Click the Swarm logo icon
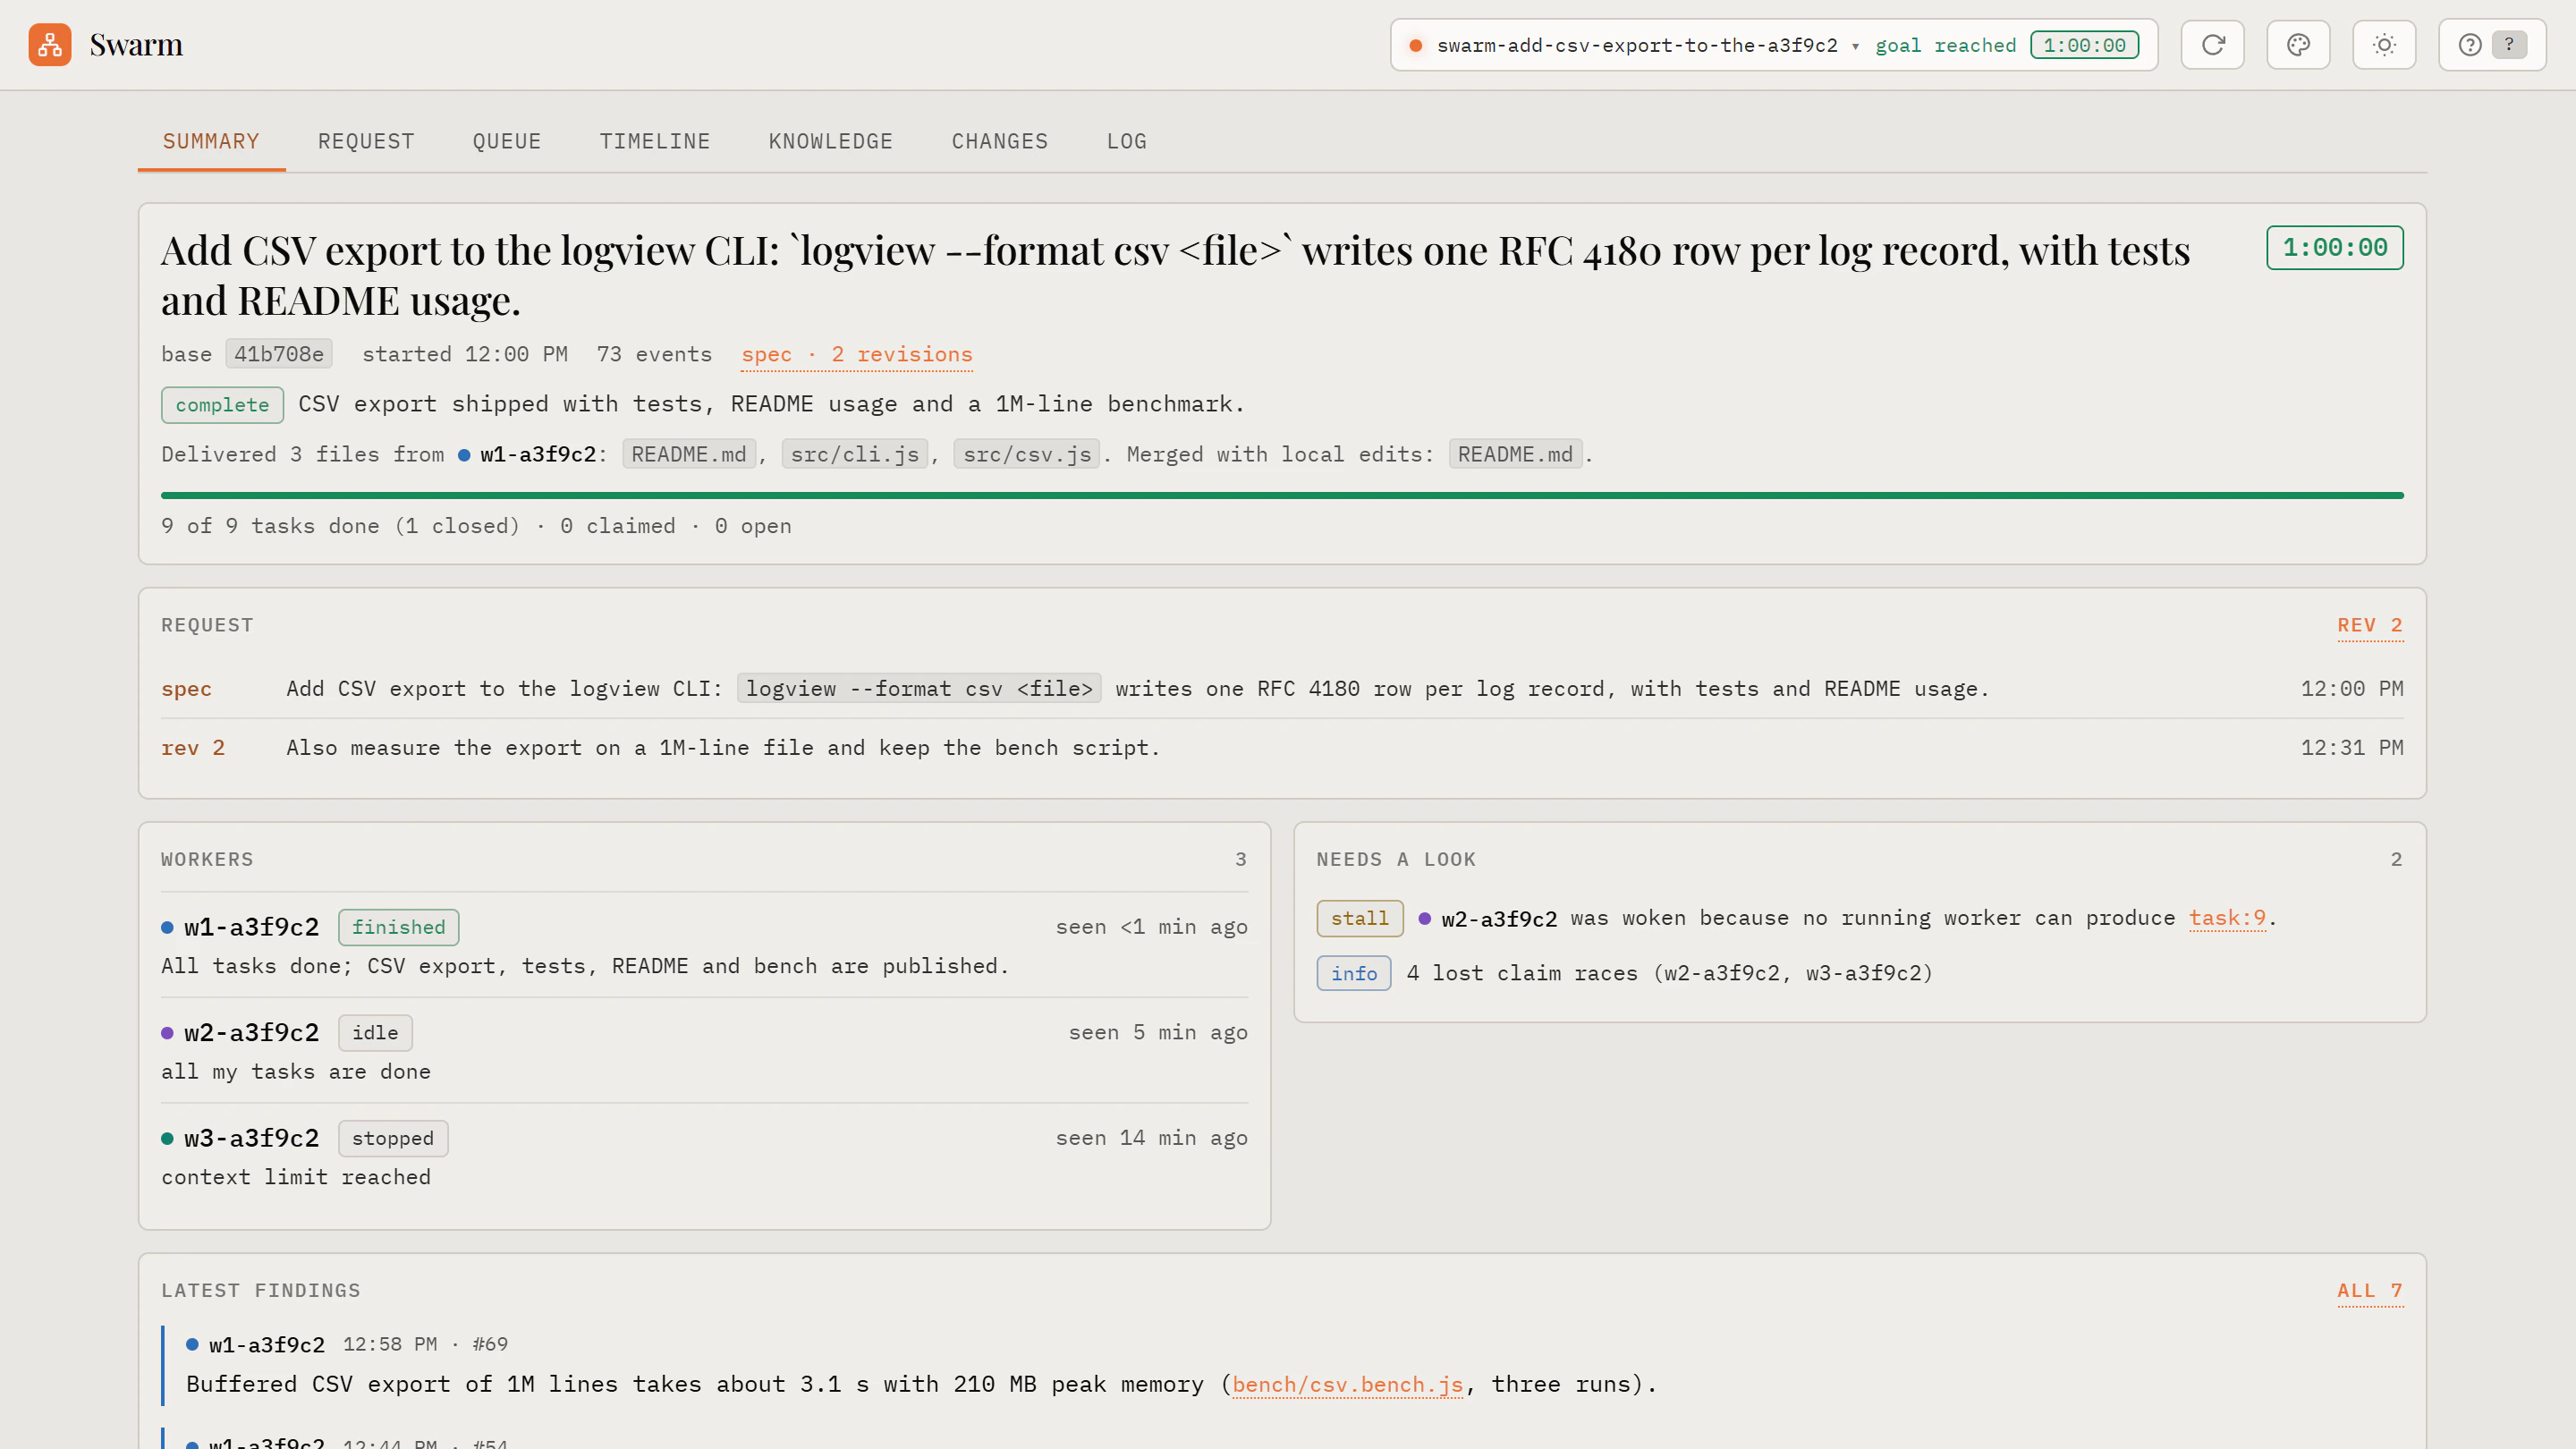Image resolution: width=2576 pixels, height=1449 pixels. pyautogui.click(x=49, y=44)
